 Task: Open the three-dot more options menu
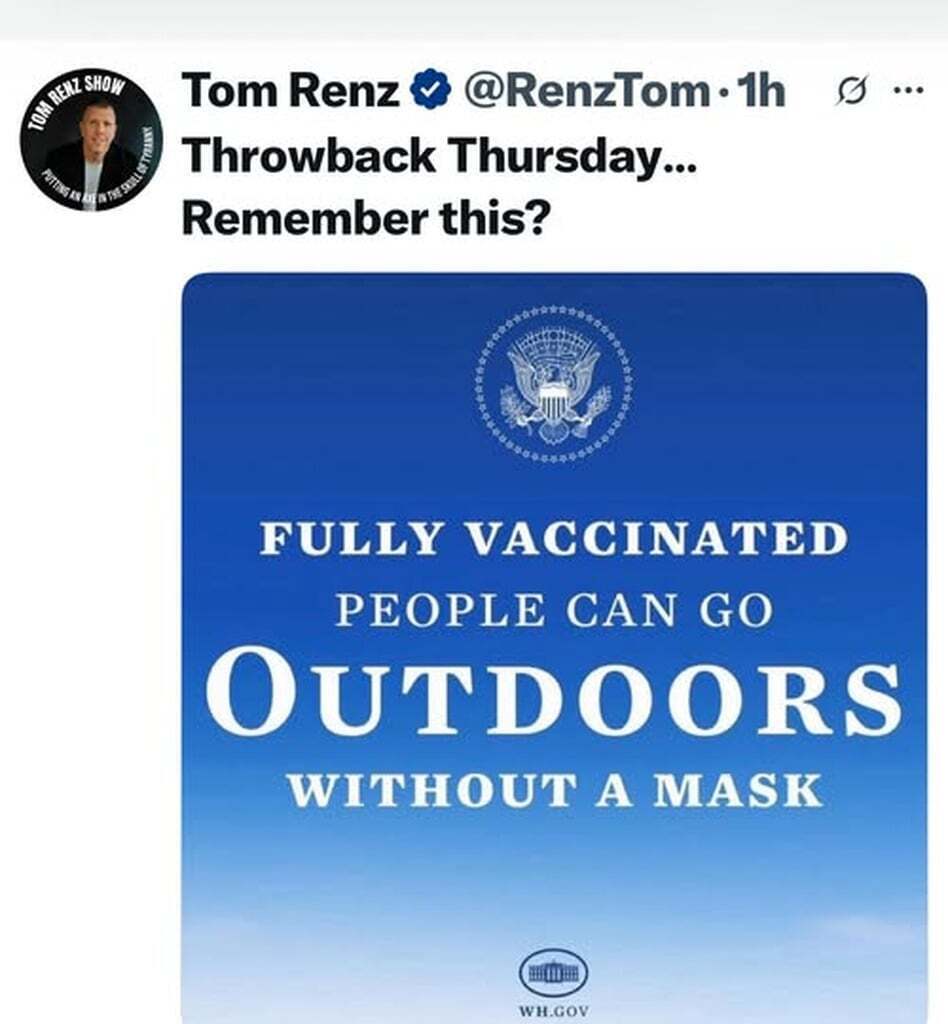pos(906,91)
